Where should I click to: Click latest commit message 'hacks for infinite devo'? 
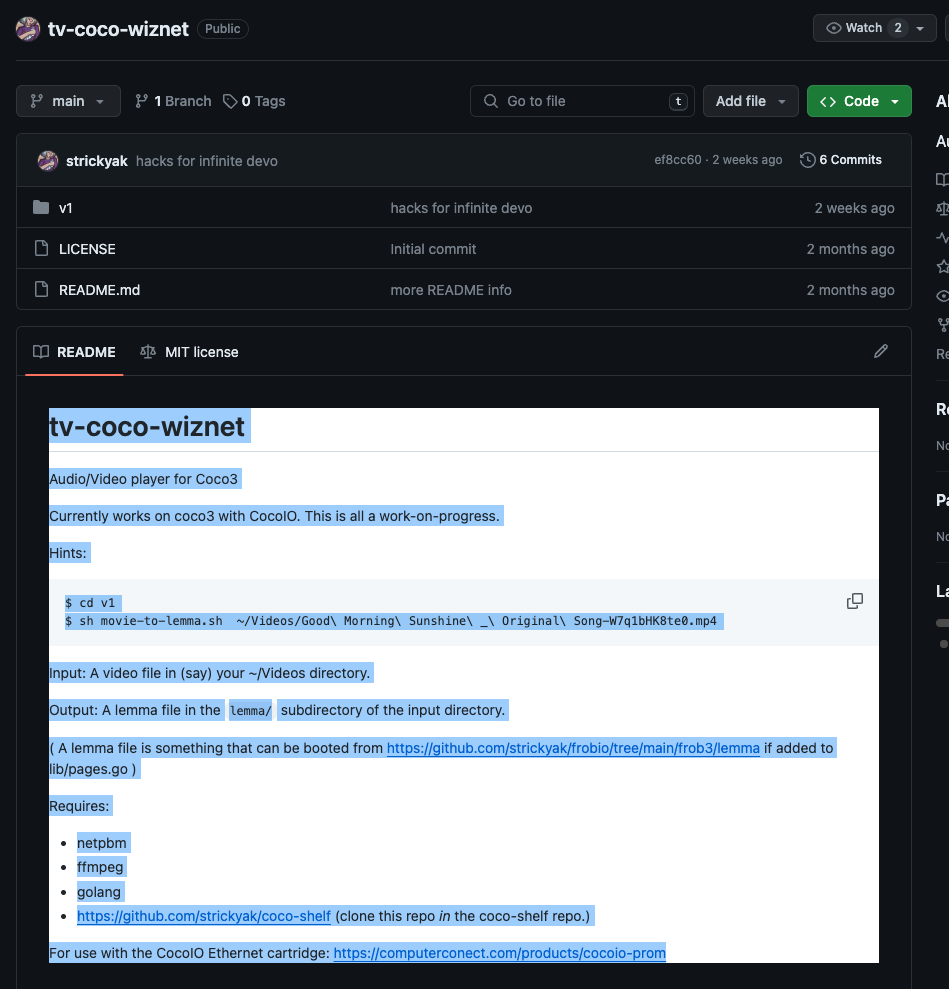[x=207, y=161]
